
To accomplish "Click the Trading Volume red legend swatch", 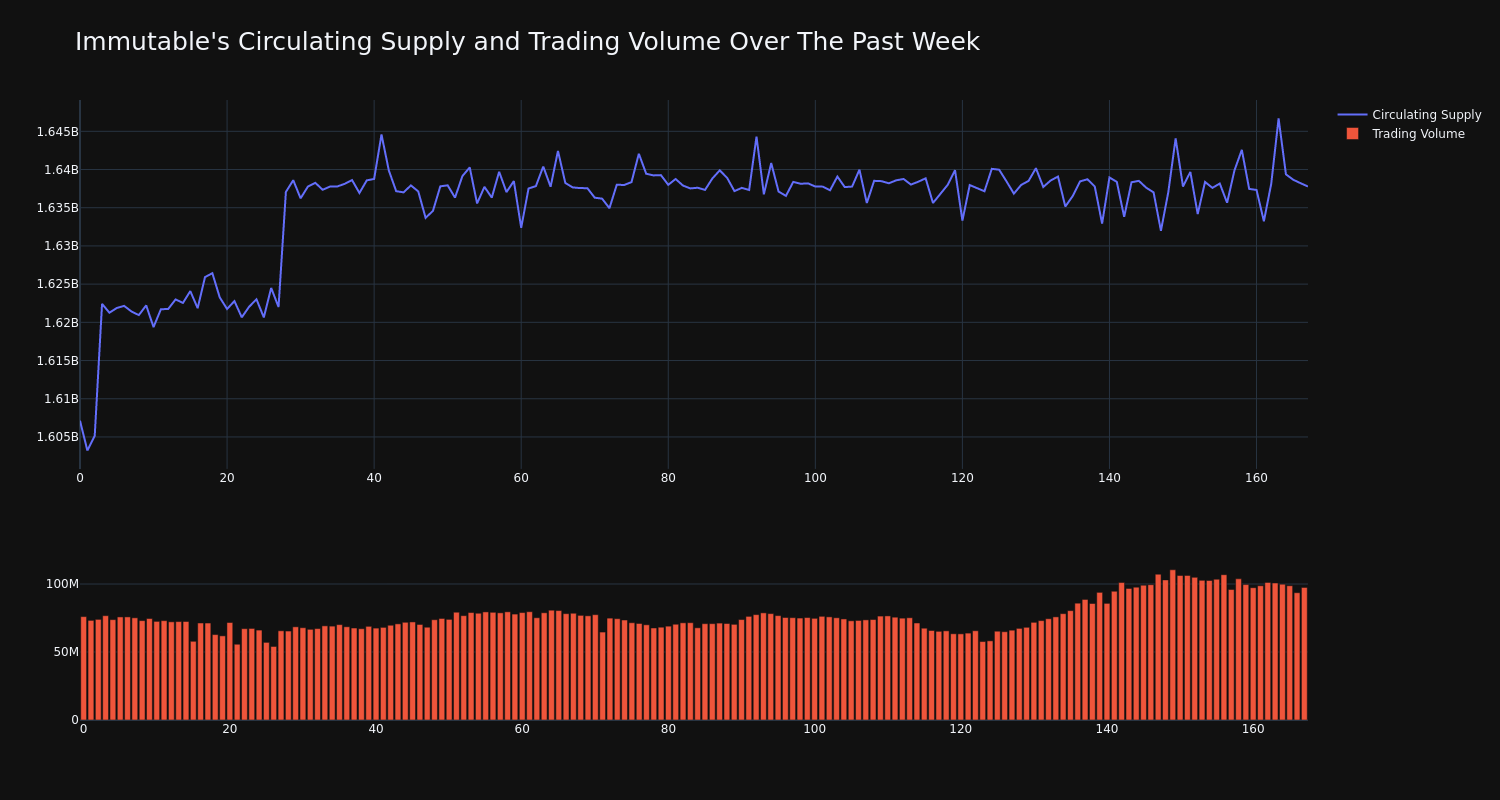I will [1352, 134].
